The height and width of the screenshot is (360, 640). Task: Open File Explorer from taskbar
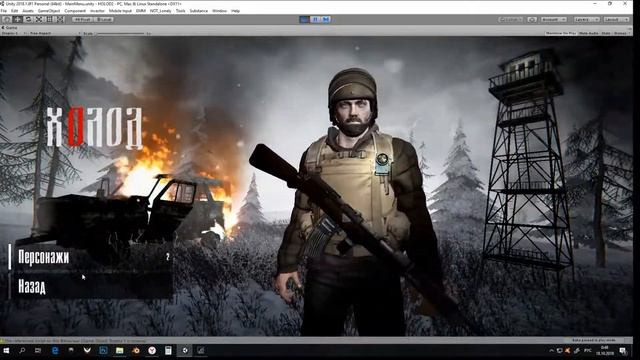pyautogui.click(x=120, y=351)
